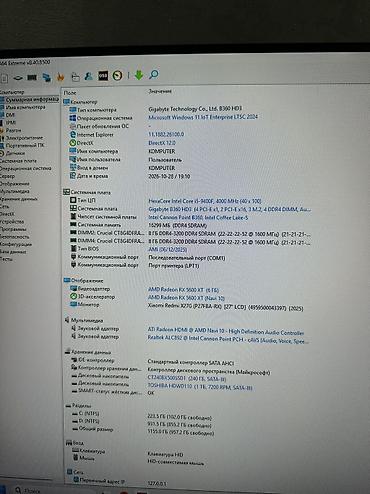Select the C: (NTFS) partition row
Viewport: 370px width, 494px height.
[x=142, y=414]
